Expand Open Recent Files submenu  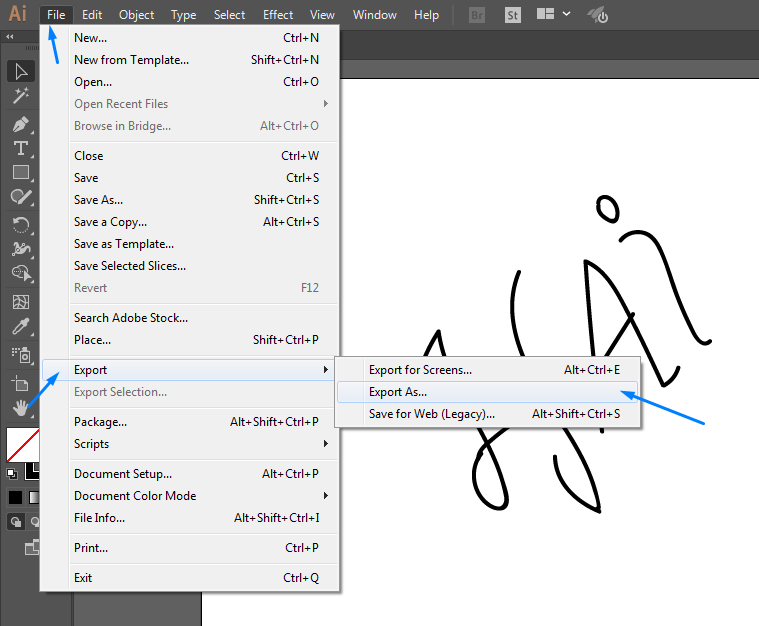[x=190, y=104]
